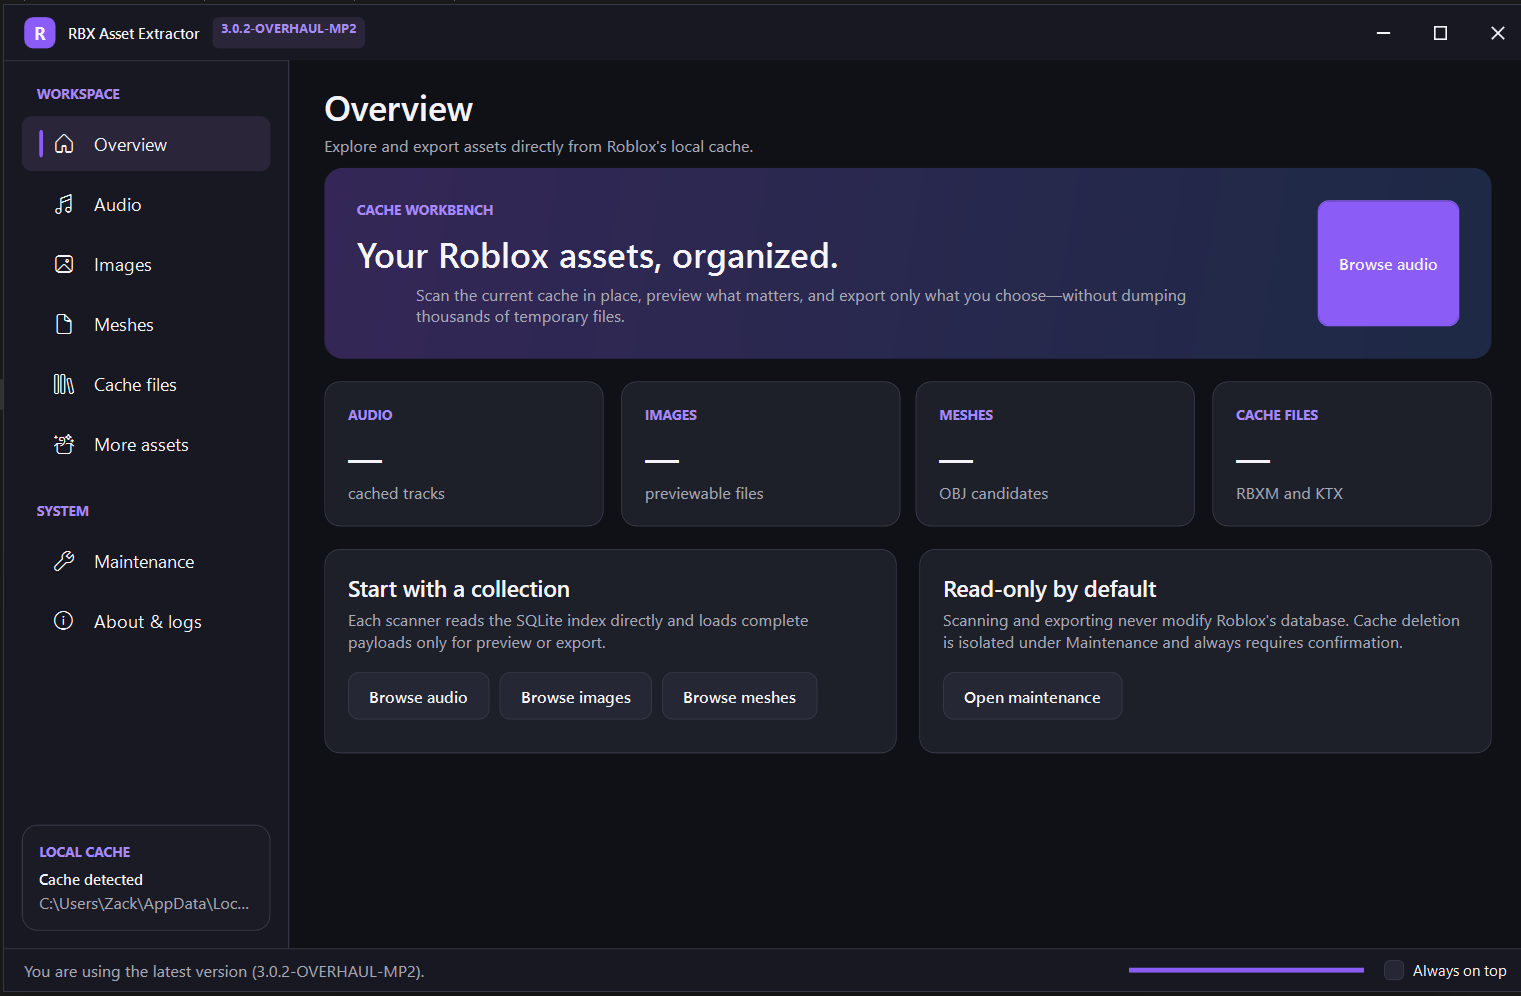Open About & logs
The height and width of the screenshot is (996, 1521).
coord(146,621)
